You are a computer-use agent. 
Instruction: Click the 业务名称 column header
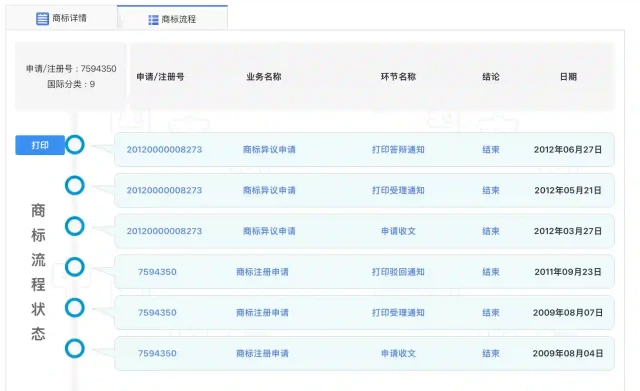(264, 77)
